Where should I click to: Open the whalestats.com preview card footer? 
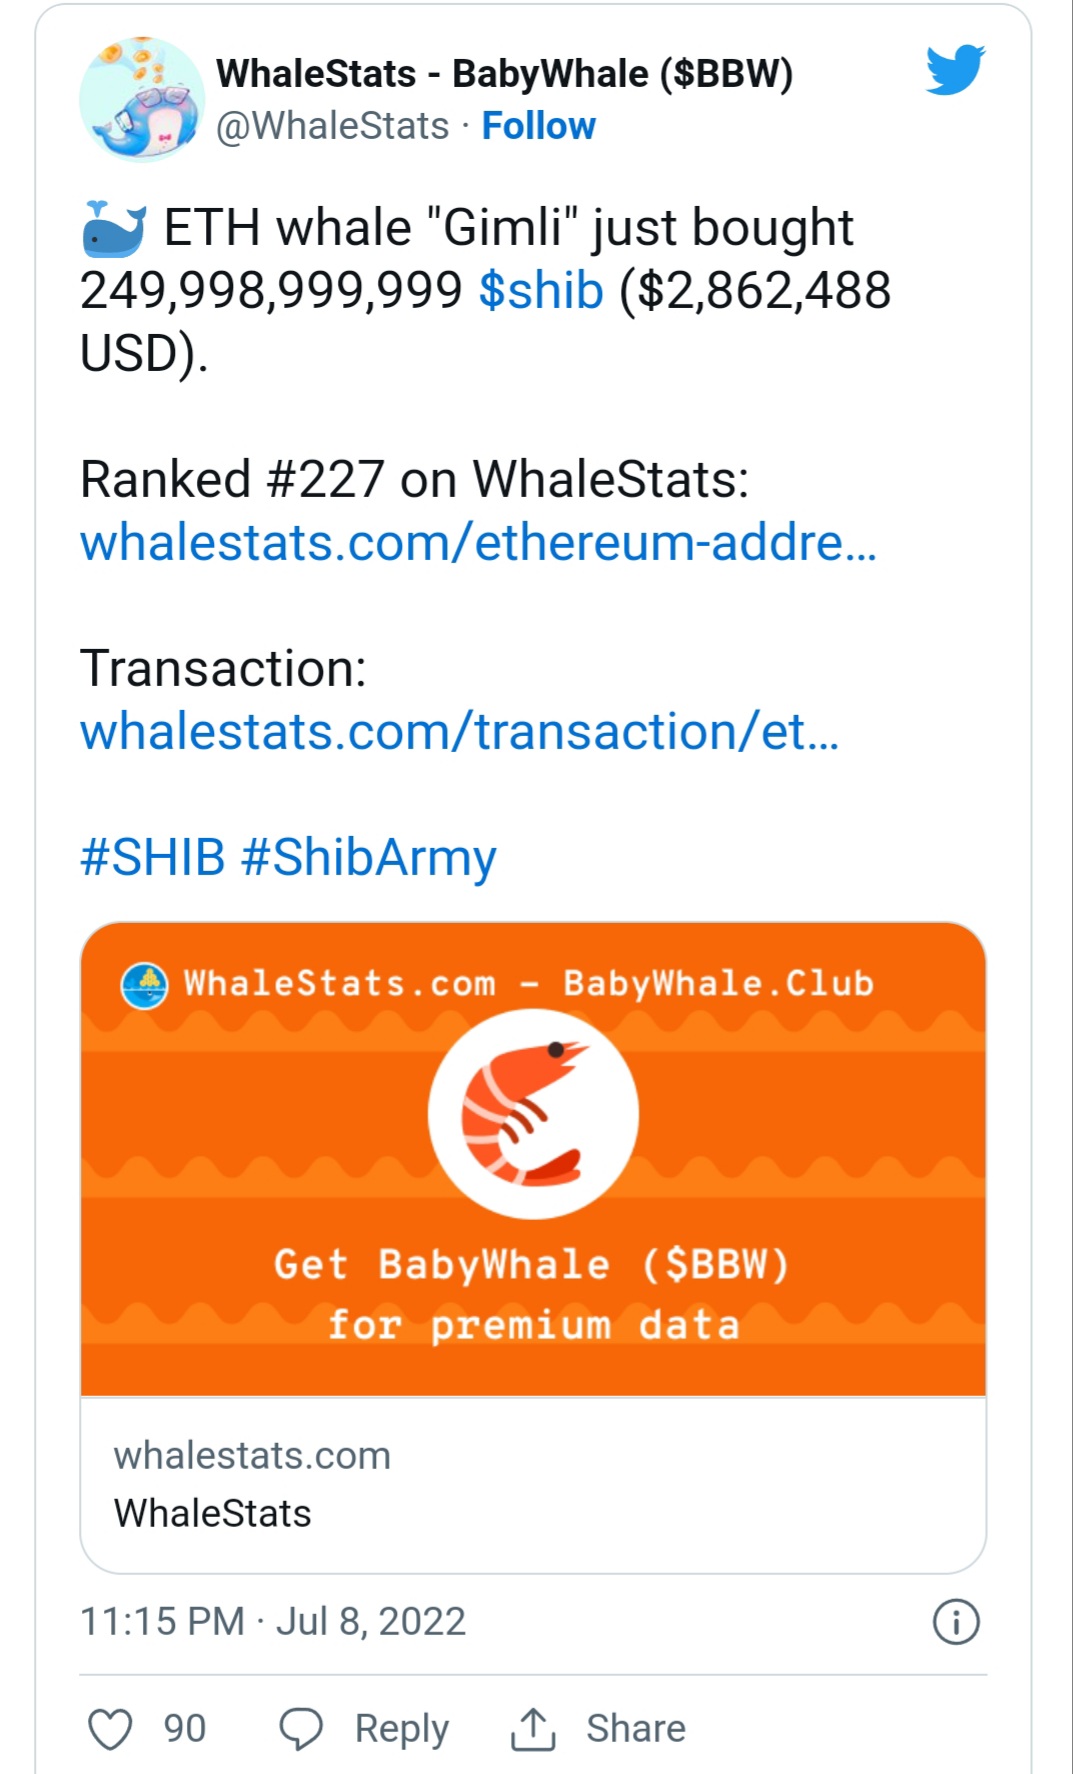tap(533, 1485)
